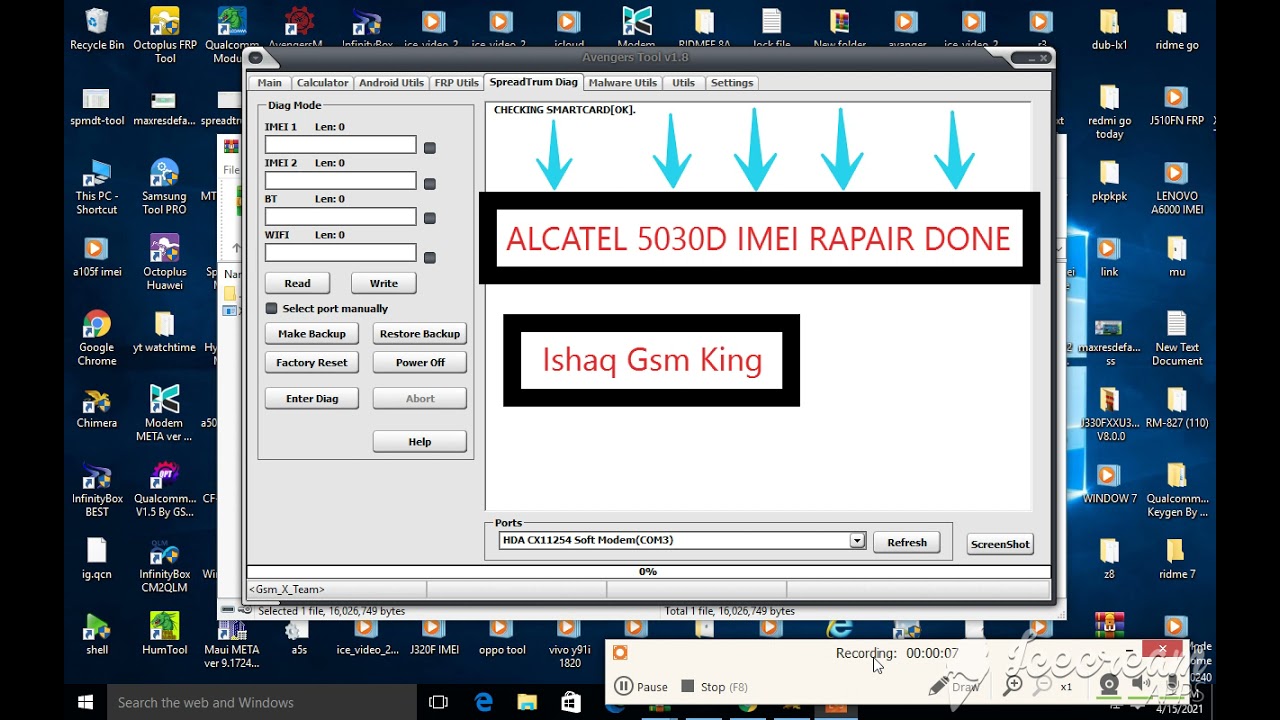Click the Draw pencil in the recorder bar
Image resolution: width=1280 pixels, height=720 pixels.
(953, 685)
